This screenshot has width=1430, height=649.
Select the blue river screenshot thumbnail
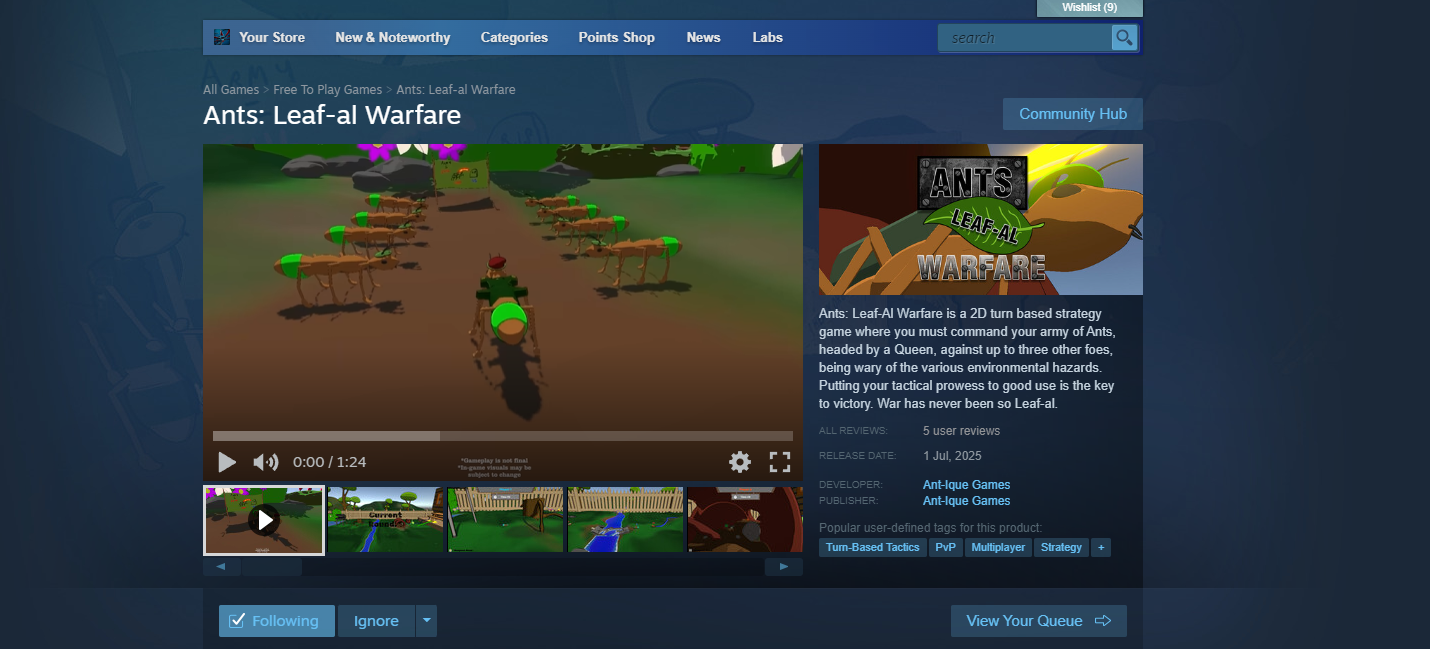[625, 520]
